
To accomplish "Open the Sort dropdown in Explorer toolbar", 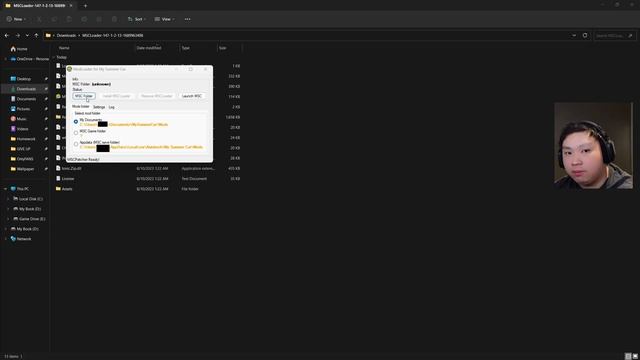I will click(x=137, y=19).
